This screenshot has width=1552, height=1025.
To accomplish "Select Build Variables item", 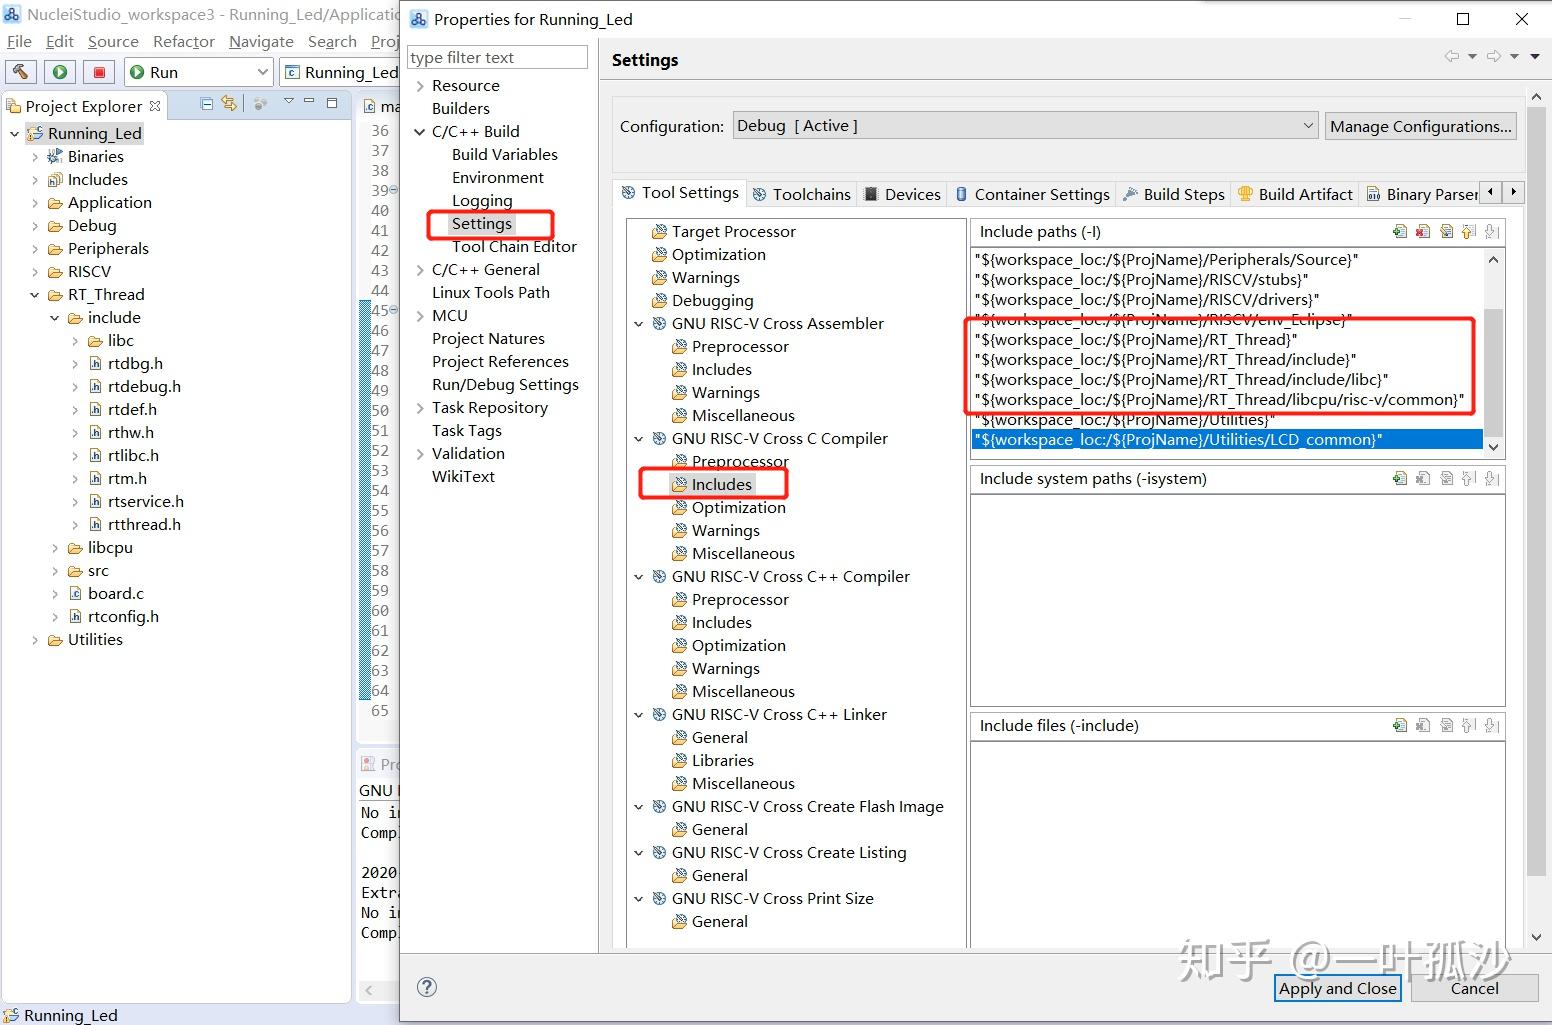I will [x=504, y=154].
